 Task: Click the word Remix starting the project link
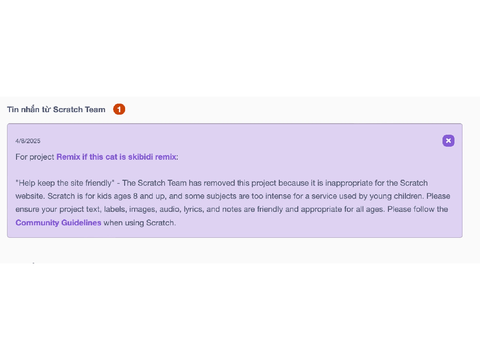[x=68, y=157]
